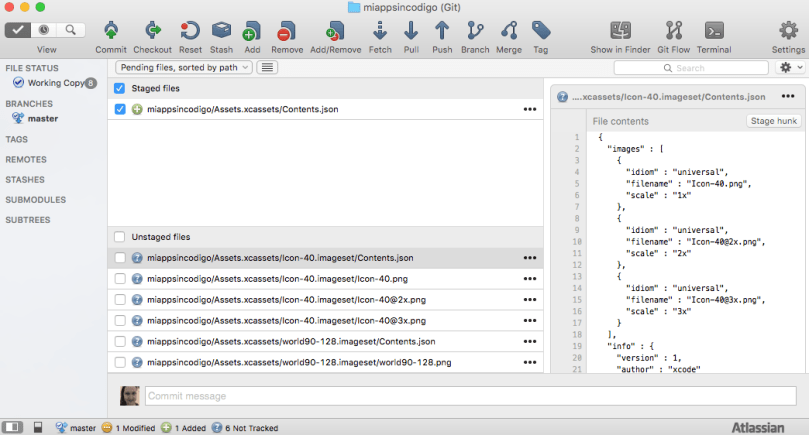Open the Merge tool
The height and width of the screenshot is (435, 809).
[509, 30]
